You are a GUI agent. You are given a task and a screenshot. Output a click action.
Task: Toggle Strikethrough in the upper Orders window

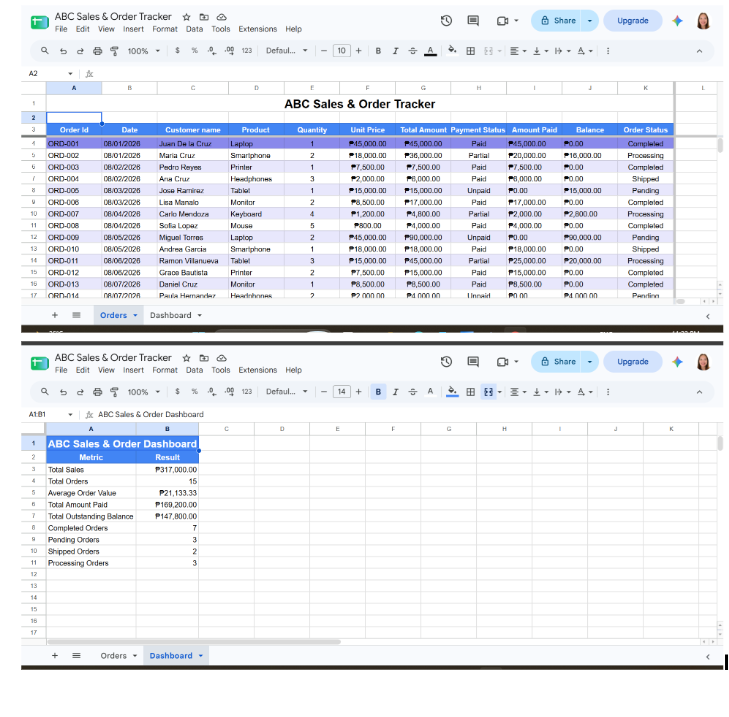click(x=412, y=51)
